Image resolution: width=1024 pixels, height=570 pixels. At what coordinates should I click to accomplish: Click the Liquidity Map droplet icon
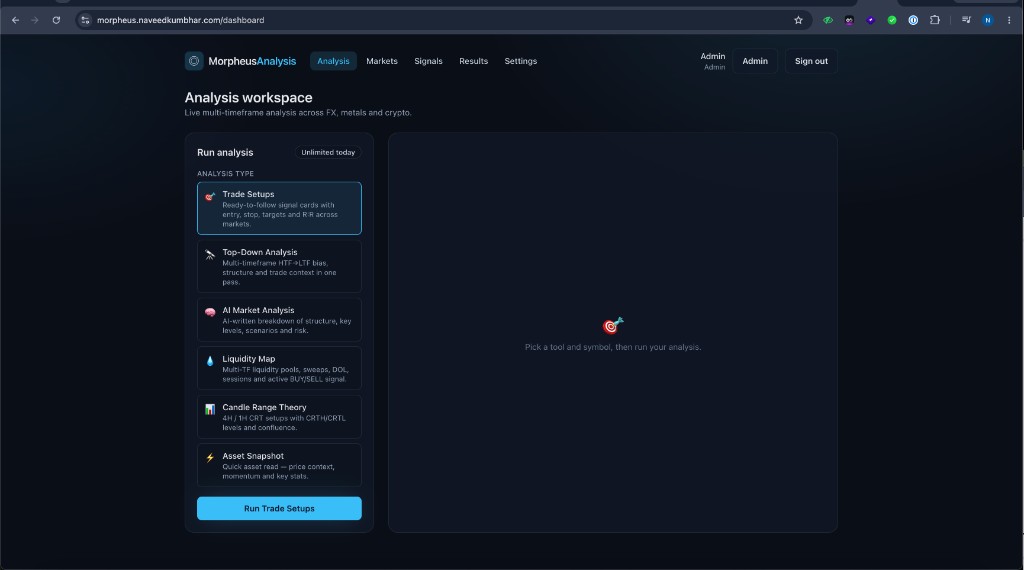[210, 361]
